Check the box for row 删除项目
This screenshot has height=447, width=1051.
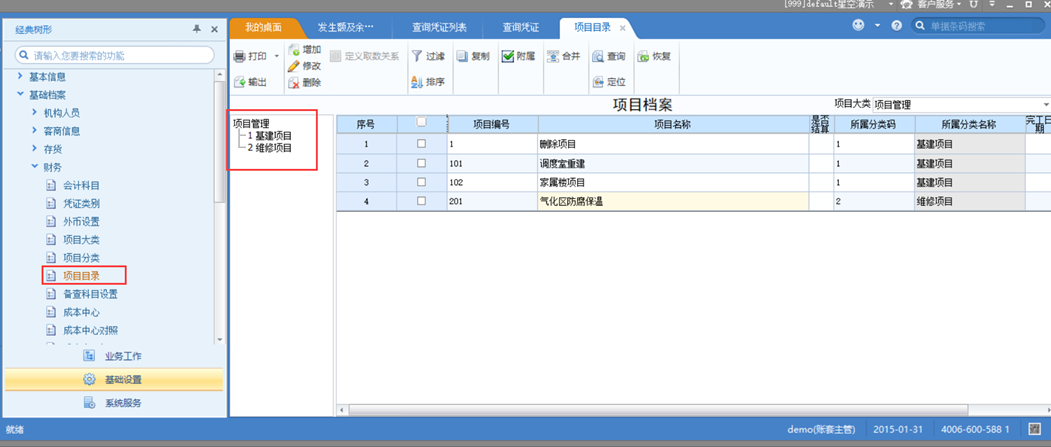(x=421, y=143)
